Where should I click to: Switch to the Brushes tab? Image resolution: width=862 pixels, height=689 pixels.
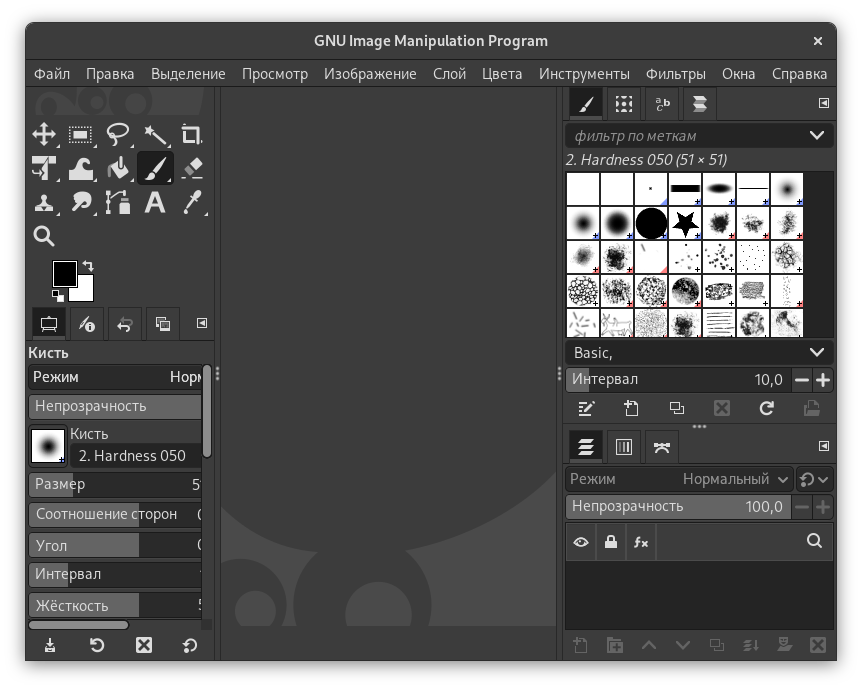click(586, 103)
